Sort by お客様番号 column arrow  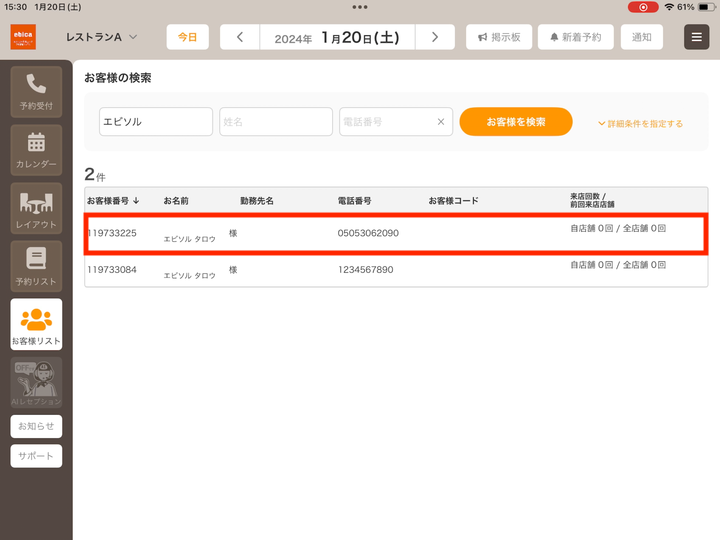(136, 201)
